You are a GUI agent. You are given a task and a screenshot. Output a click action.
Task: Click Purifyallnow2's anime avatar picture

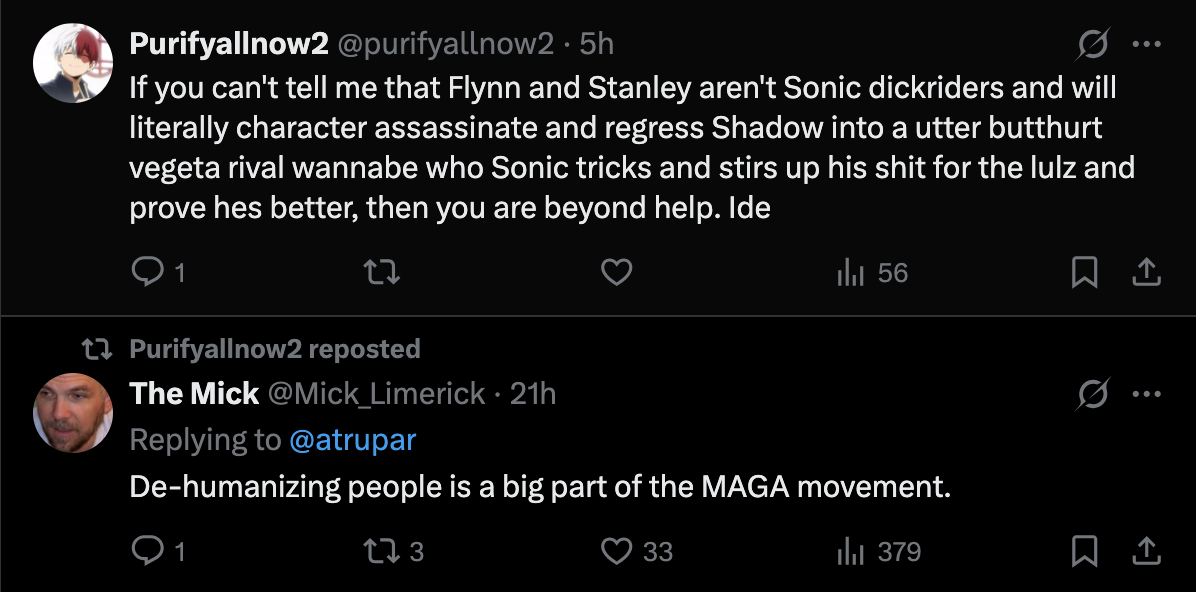pos(71,62)
